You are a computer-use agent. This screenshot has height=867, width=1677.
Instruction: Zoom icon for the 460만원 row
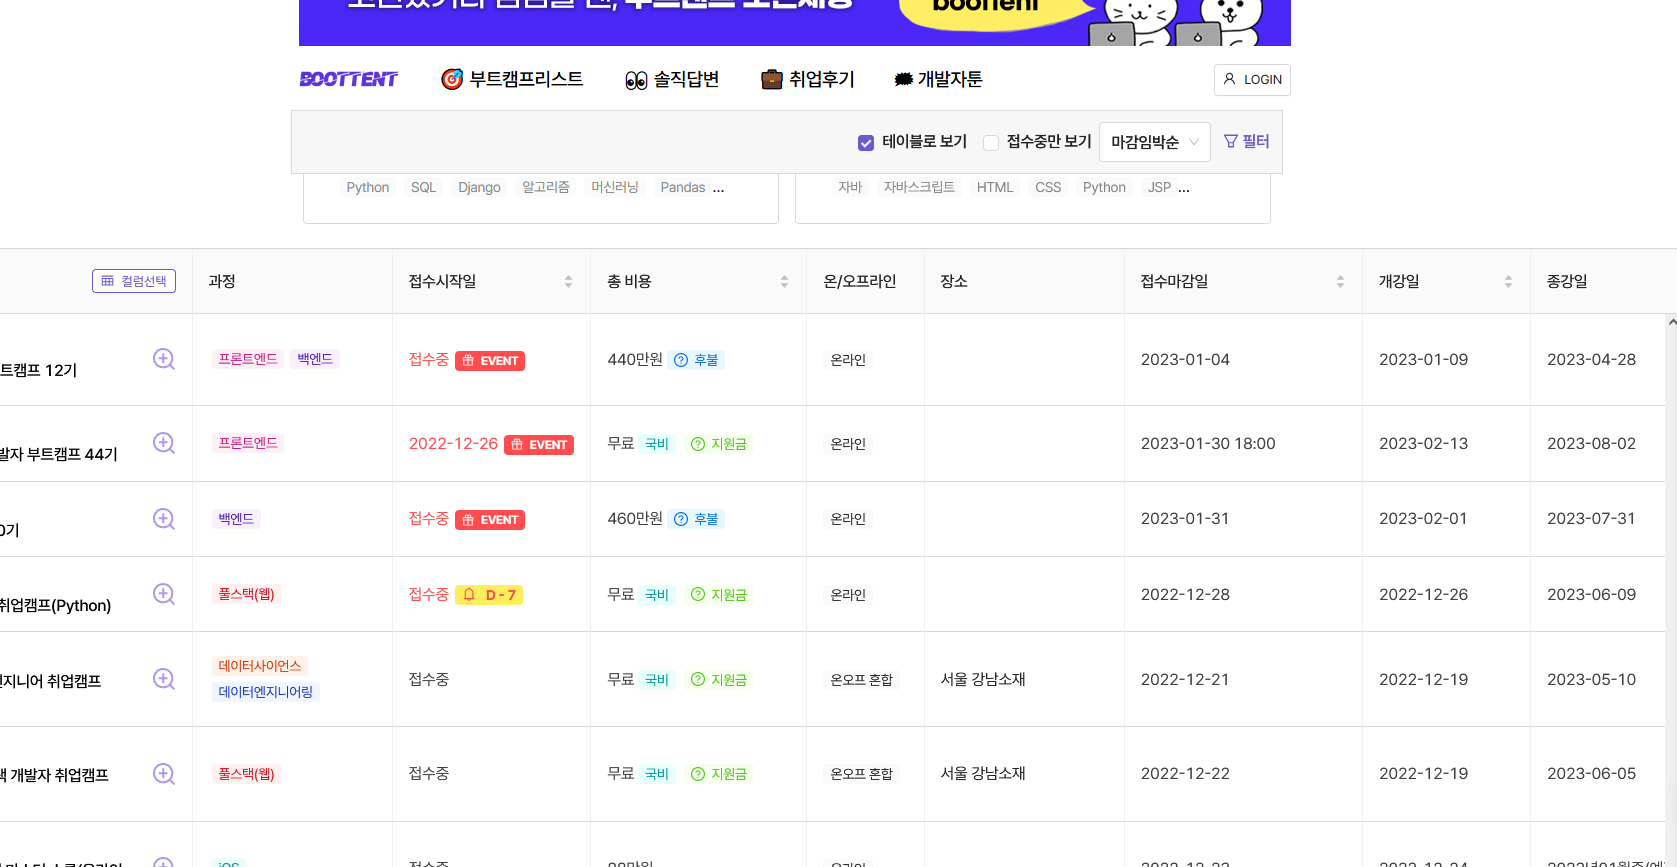click(164, 519)
